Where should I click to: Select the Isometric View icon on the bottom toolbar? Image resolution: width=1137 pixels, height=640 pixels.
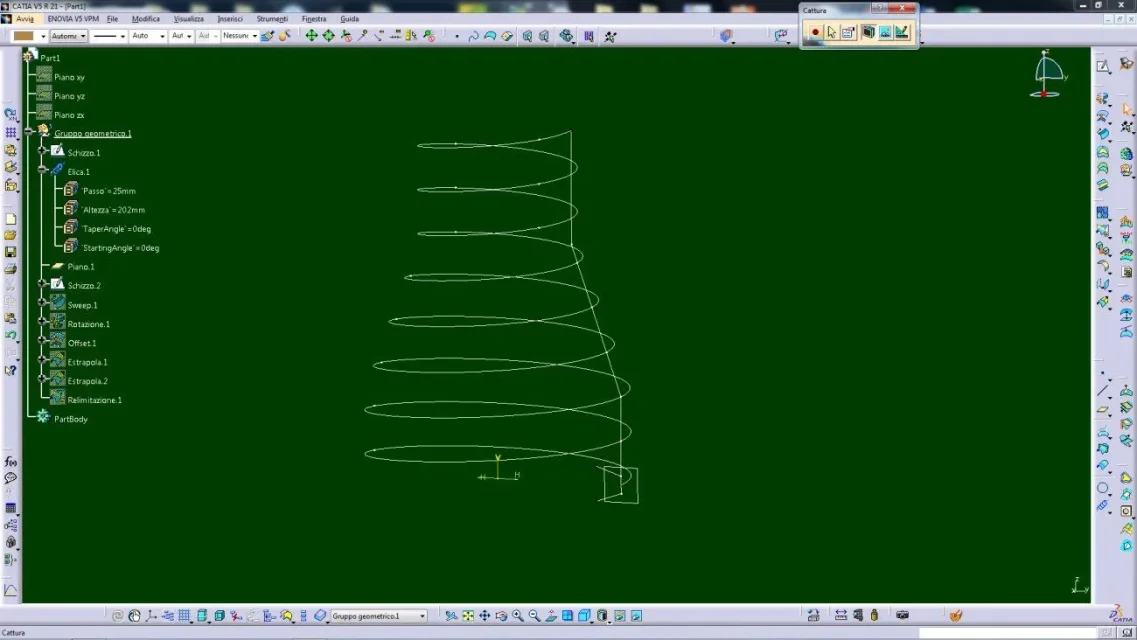click(586, 615)
